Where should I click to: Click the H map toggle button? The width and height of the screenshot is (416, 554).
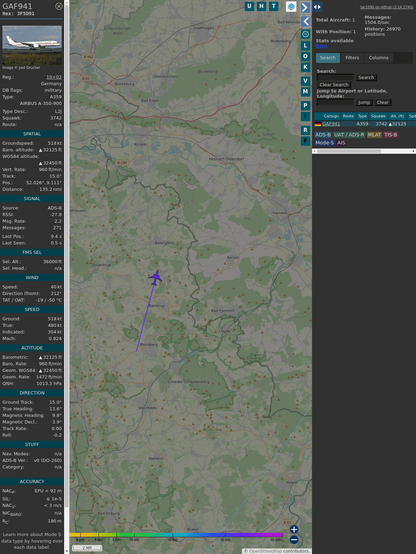[x=262, y=6]
